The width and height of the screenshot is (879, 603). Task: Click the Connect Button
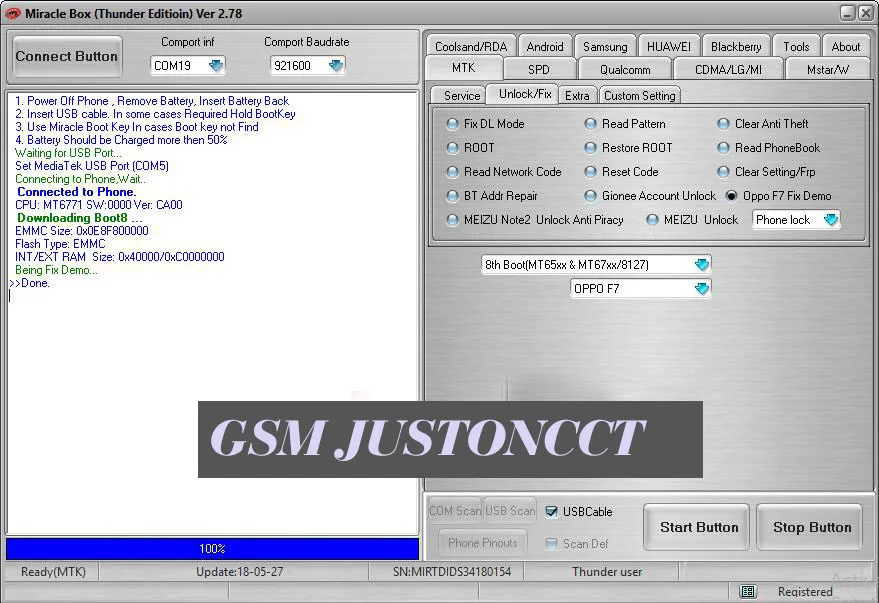coord(67,56)
